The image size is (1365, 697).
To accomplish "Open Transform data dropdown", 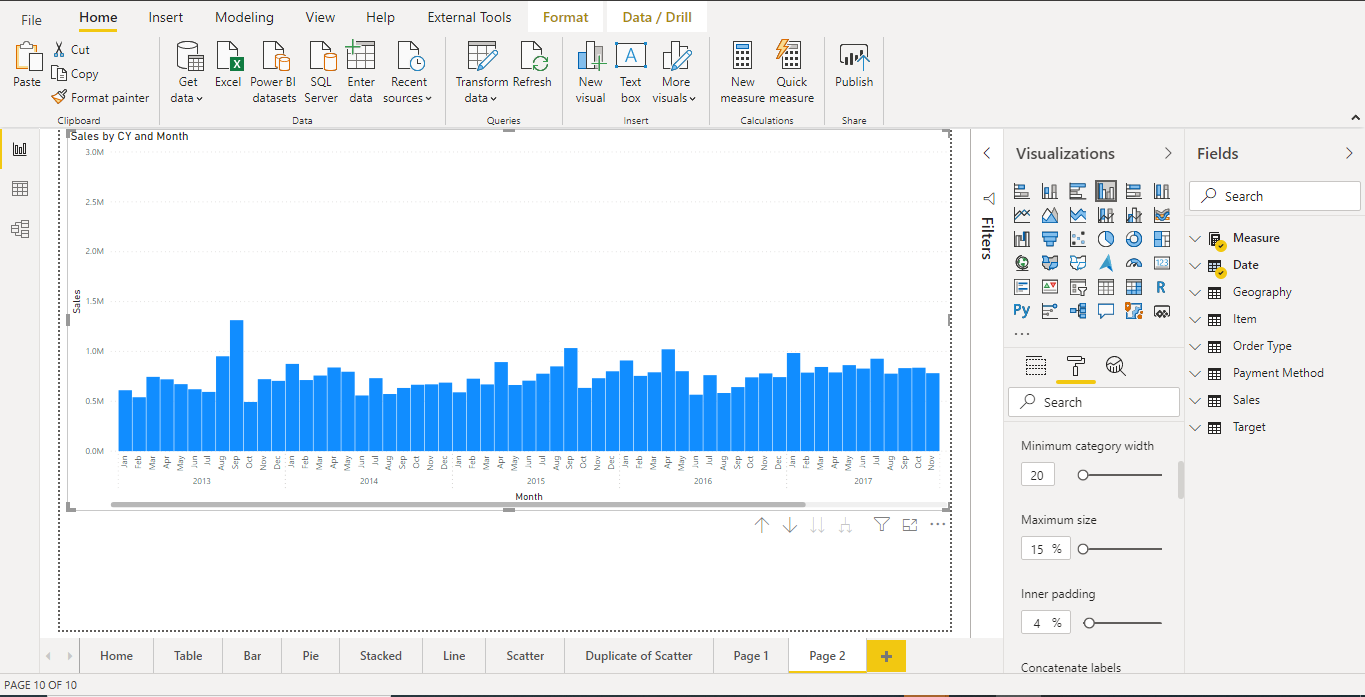I will 482,72.
